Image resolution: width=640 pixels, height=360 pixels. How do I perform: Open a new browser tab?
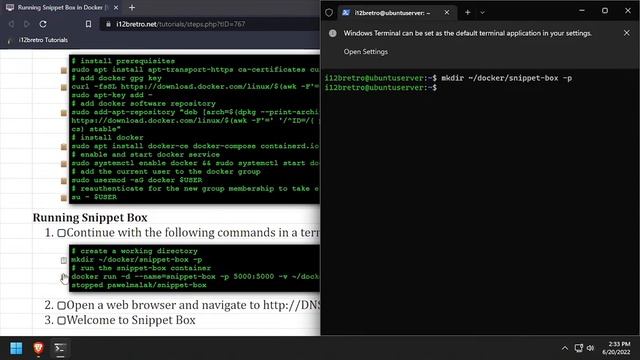(132, 7)
